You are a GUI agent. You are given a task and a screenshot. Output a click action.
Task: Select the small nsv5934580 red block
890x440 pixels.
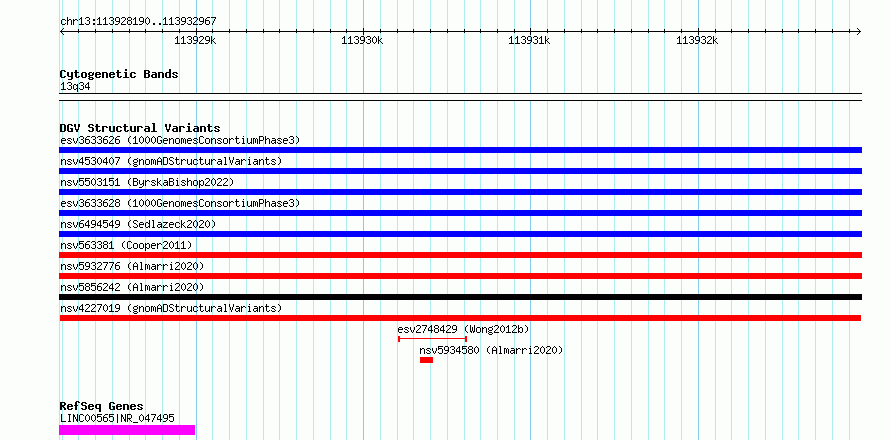426,360
